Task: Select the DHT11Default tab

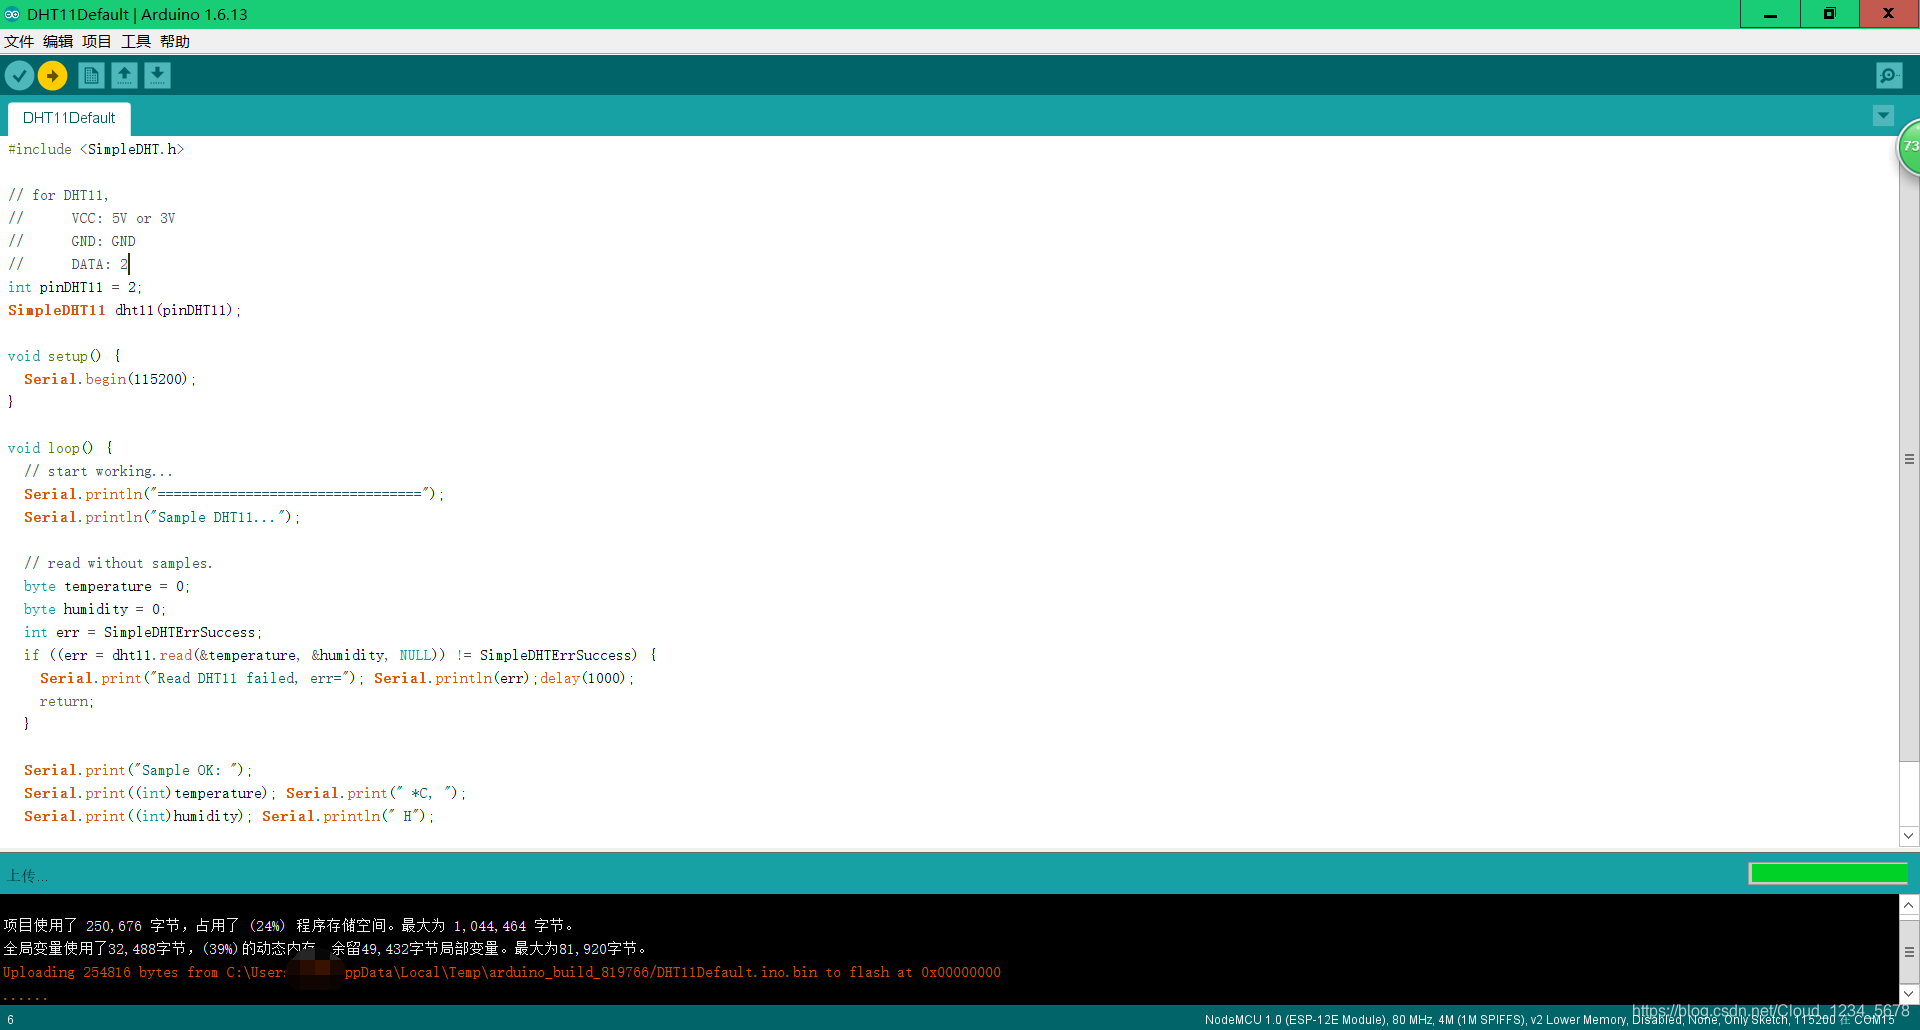Action: [69, 118]
